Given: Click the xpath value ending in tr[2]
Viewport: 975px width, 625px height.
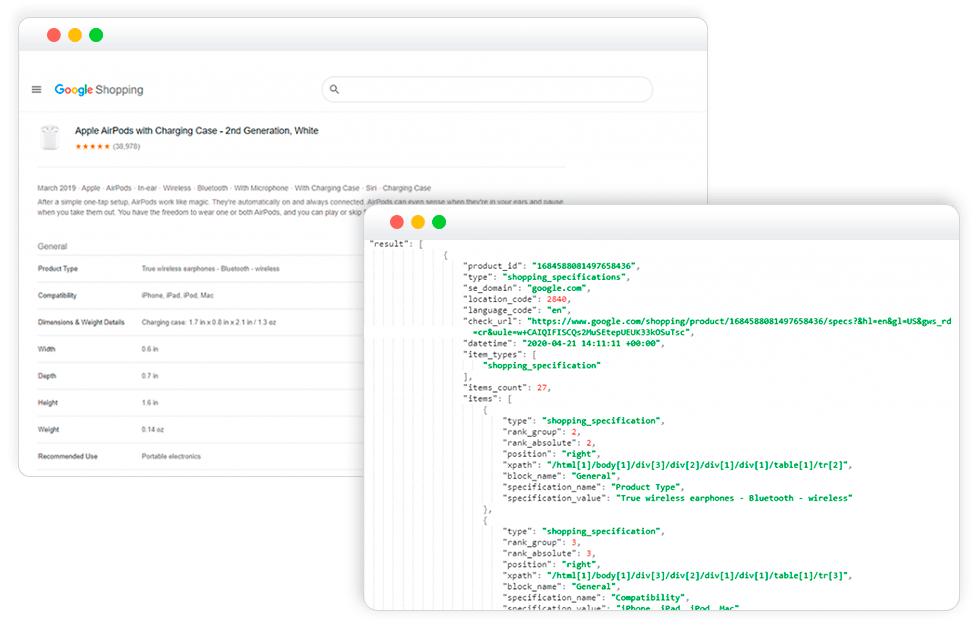Looking at the screenshot, I should (695, 465).
